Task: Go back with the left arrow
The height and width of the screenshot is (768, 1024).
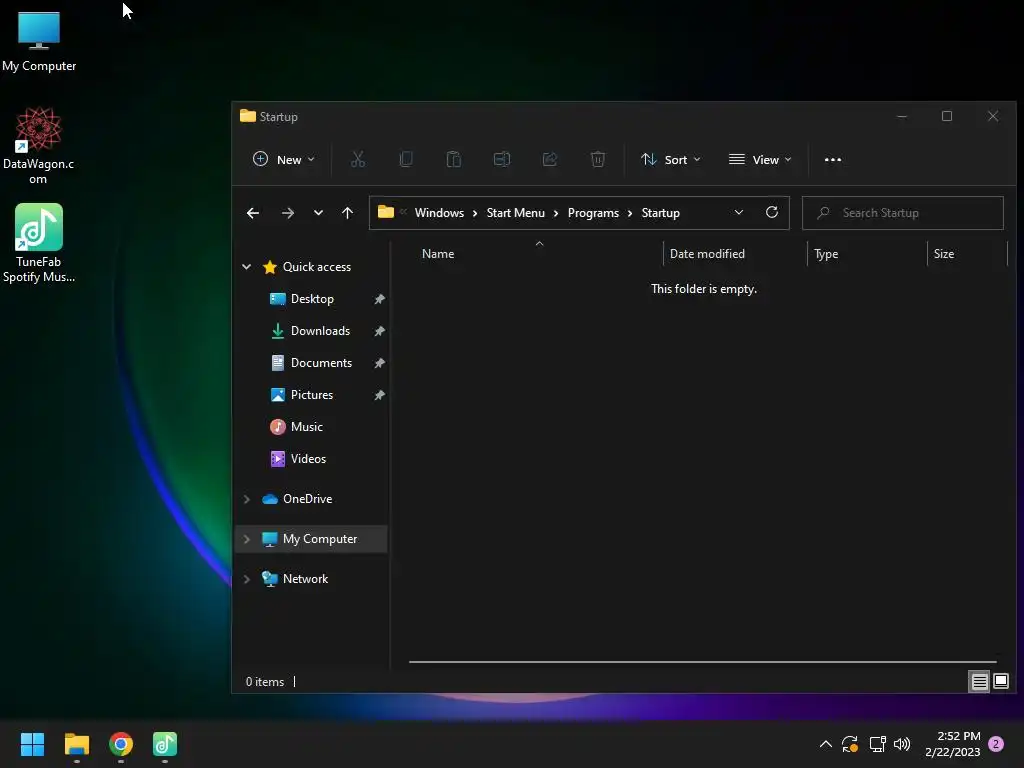Action: coord(253,213)
